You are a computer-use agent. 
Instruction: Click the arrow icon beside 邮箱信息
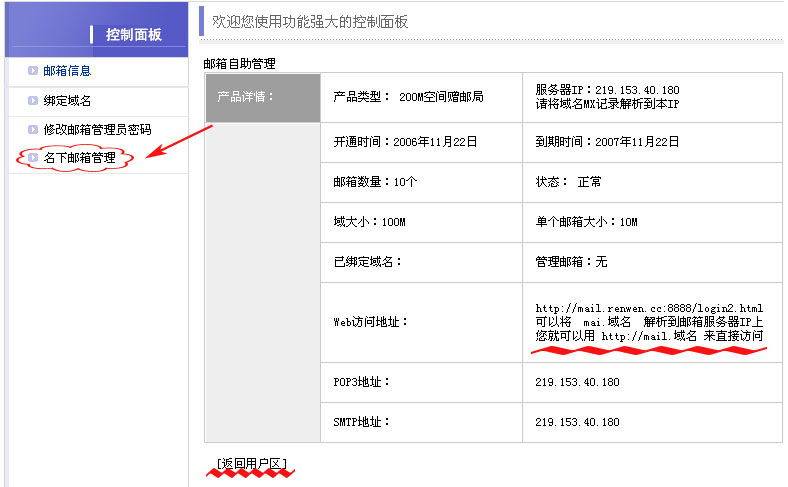(x=33, y=71)
